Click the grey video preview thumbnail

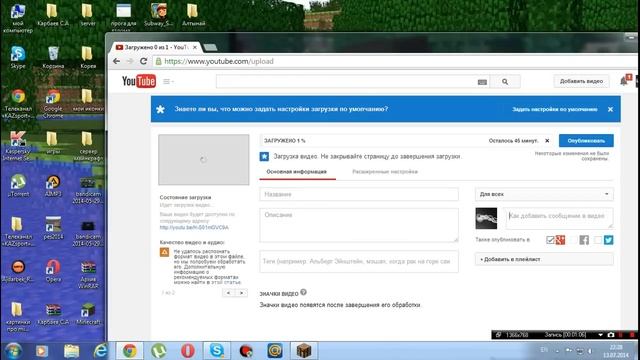(x=204, y=160)
